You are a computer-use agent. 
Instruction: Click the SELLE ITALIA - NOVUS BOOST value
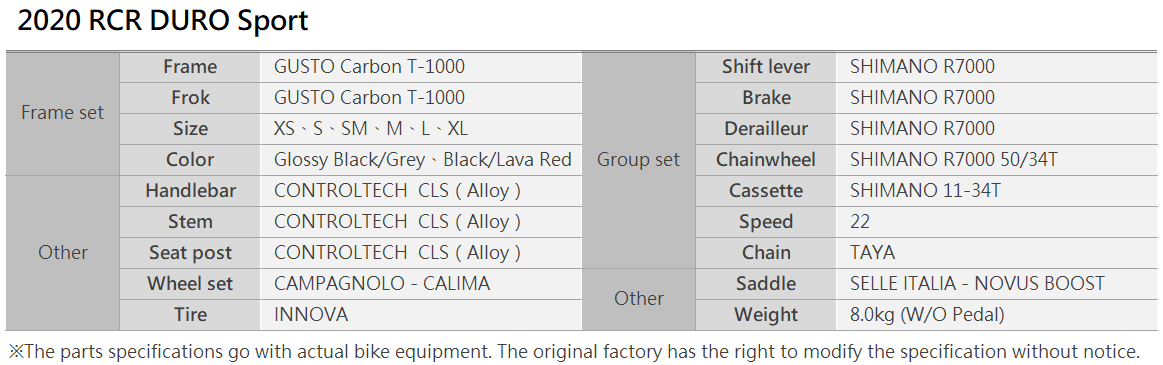pyautogui.click(x=977, y=283)
